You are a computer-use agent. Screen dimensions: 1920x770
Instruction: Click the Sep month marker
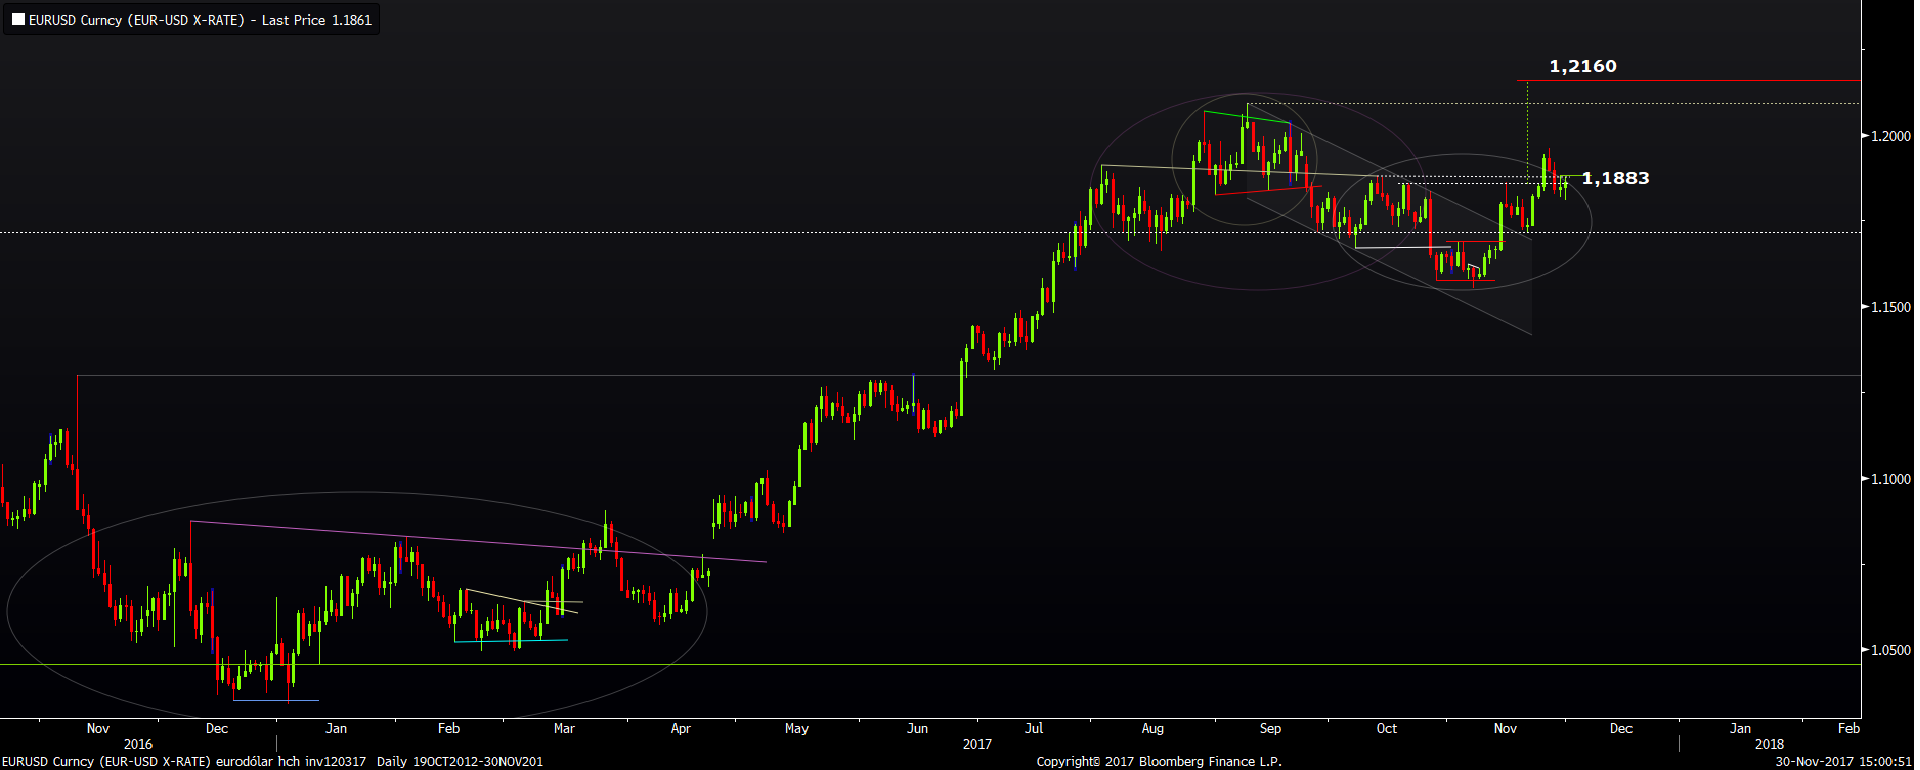tap(1270, 728)
